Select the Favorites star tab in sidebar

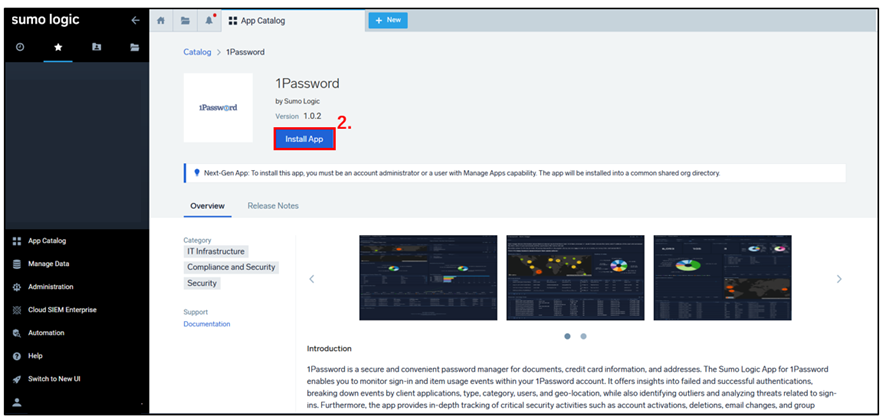click(x=58, y=47)
